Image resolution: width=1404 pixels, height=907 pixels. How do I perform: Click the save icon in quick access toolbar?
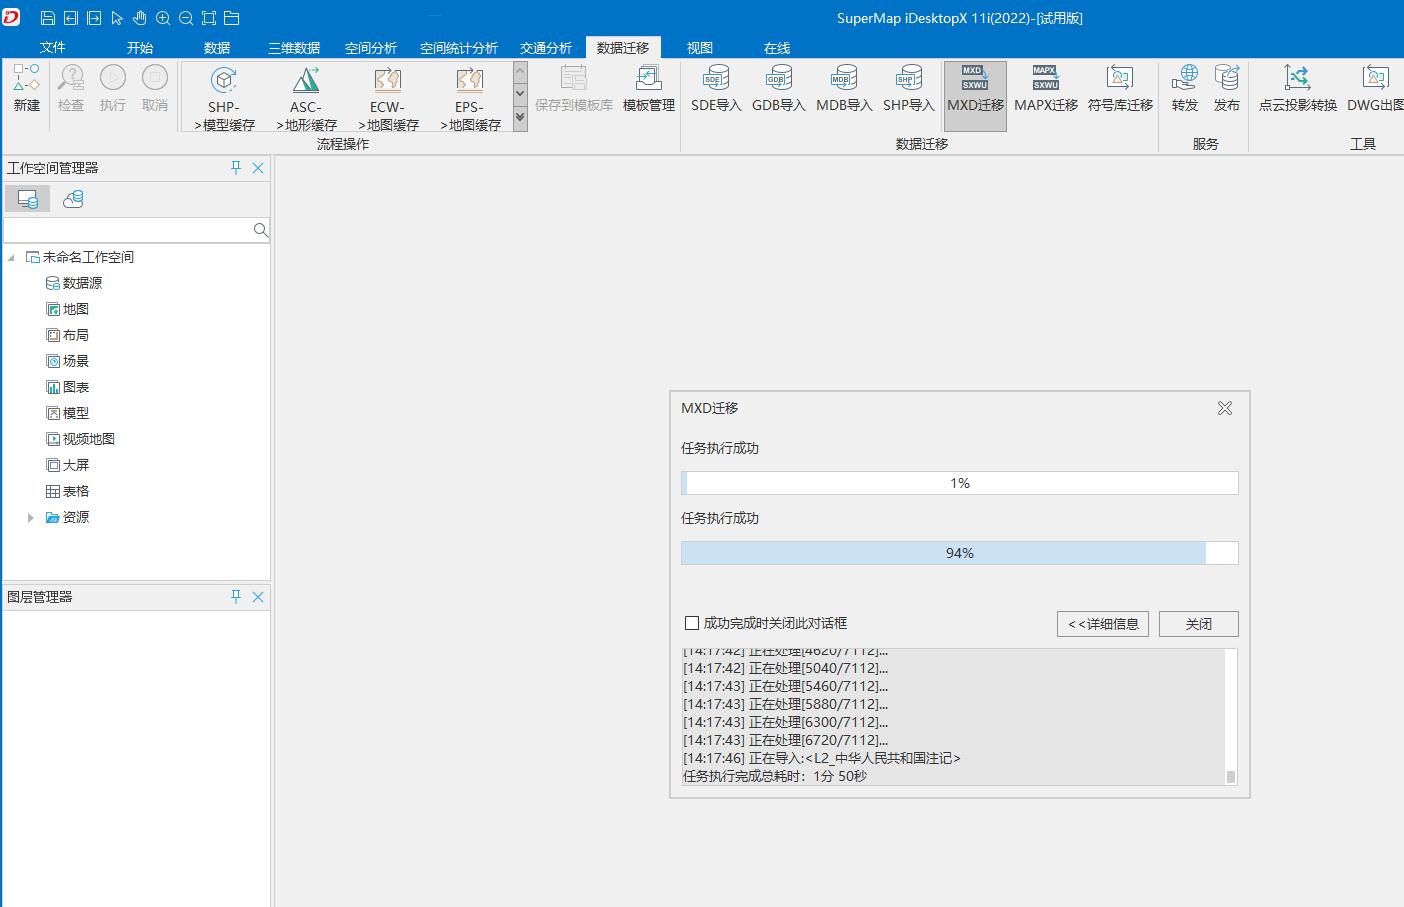[x=47, y=18]
